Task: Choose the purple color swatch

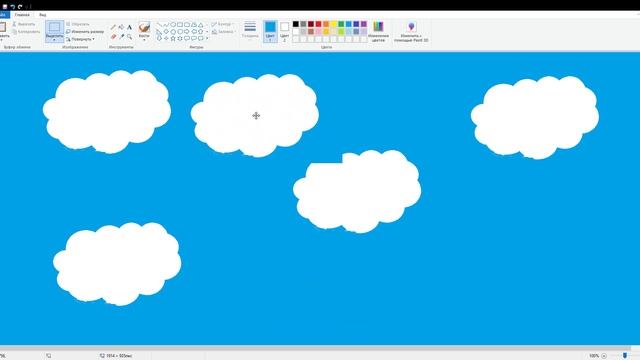Action: [364, 24]
